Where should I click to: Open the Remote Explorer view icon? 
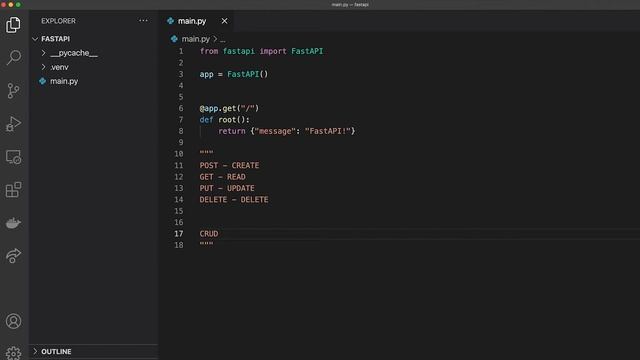[13, 157]
